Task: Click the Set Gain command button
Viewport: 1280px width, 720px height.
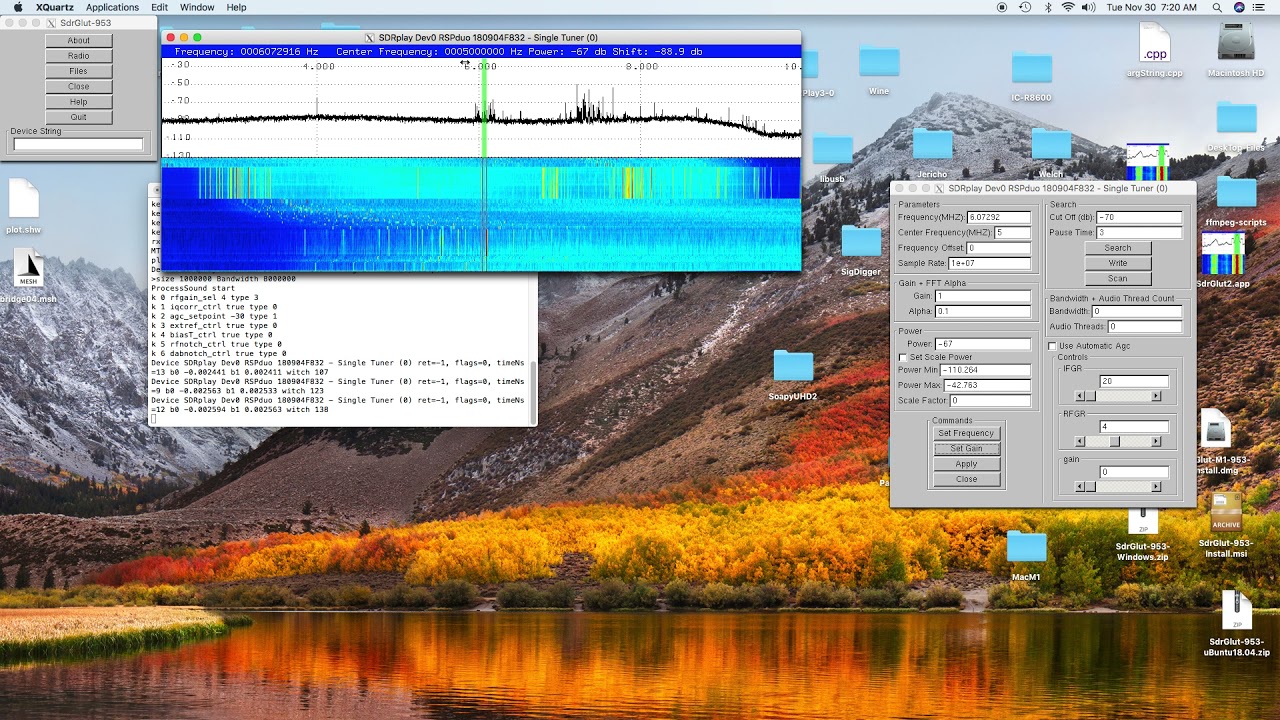Action: pos(966,449)
